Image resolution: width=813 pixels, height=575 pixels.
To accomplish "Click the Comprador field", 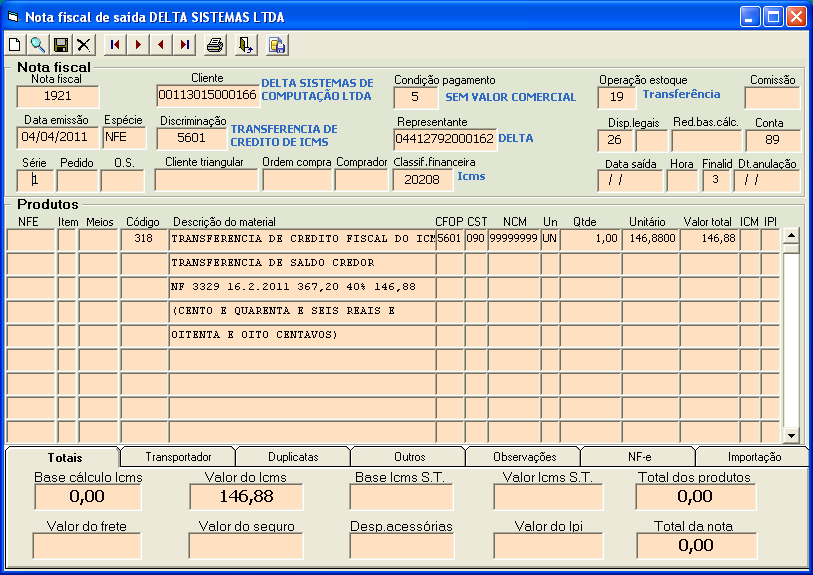I will click(x=361, y=180).
